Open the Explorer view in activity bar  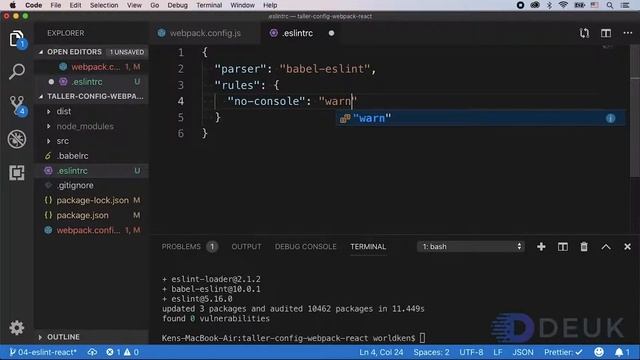17,39
